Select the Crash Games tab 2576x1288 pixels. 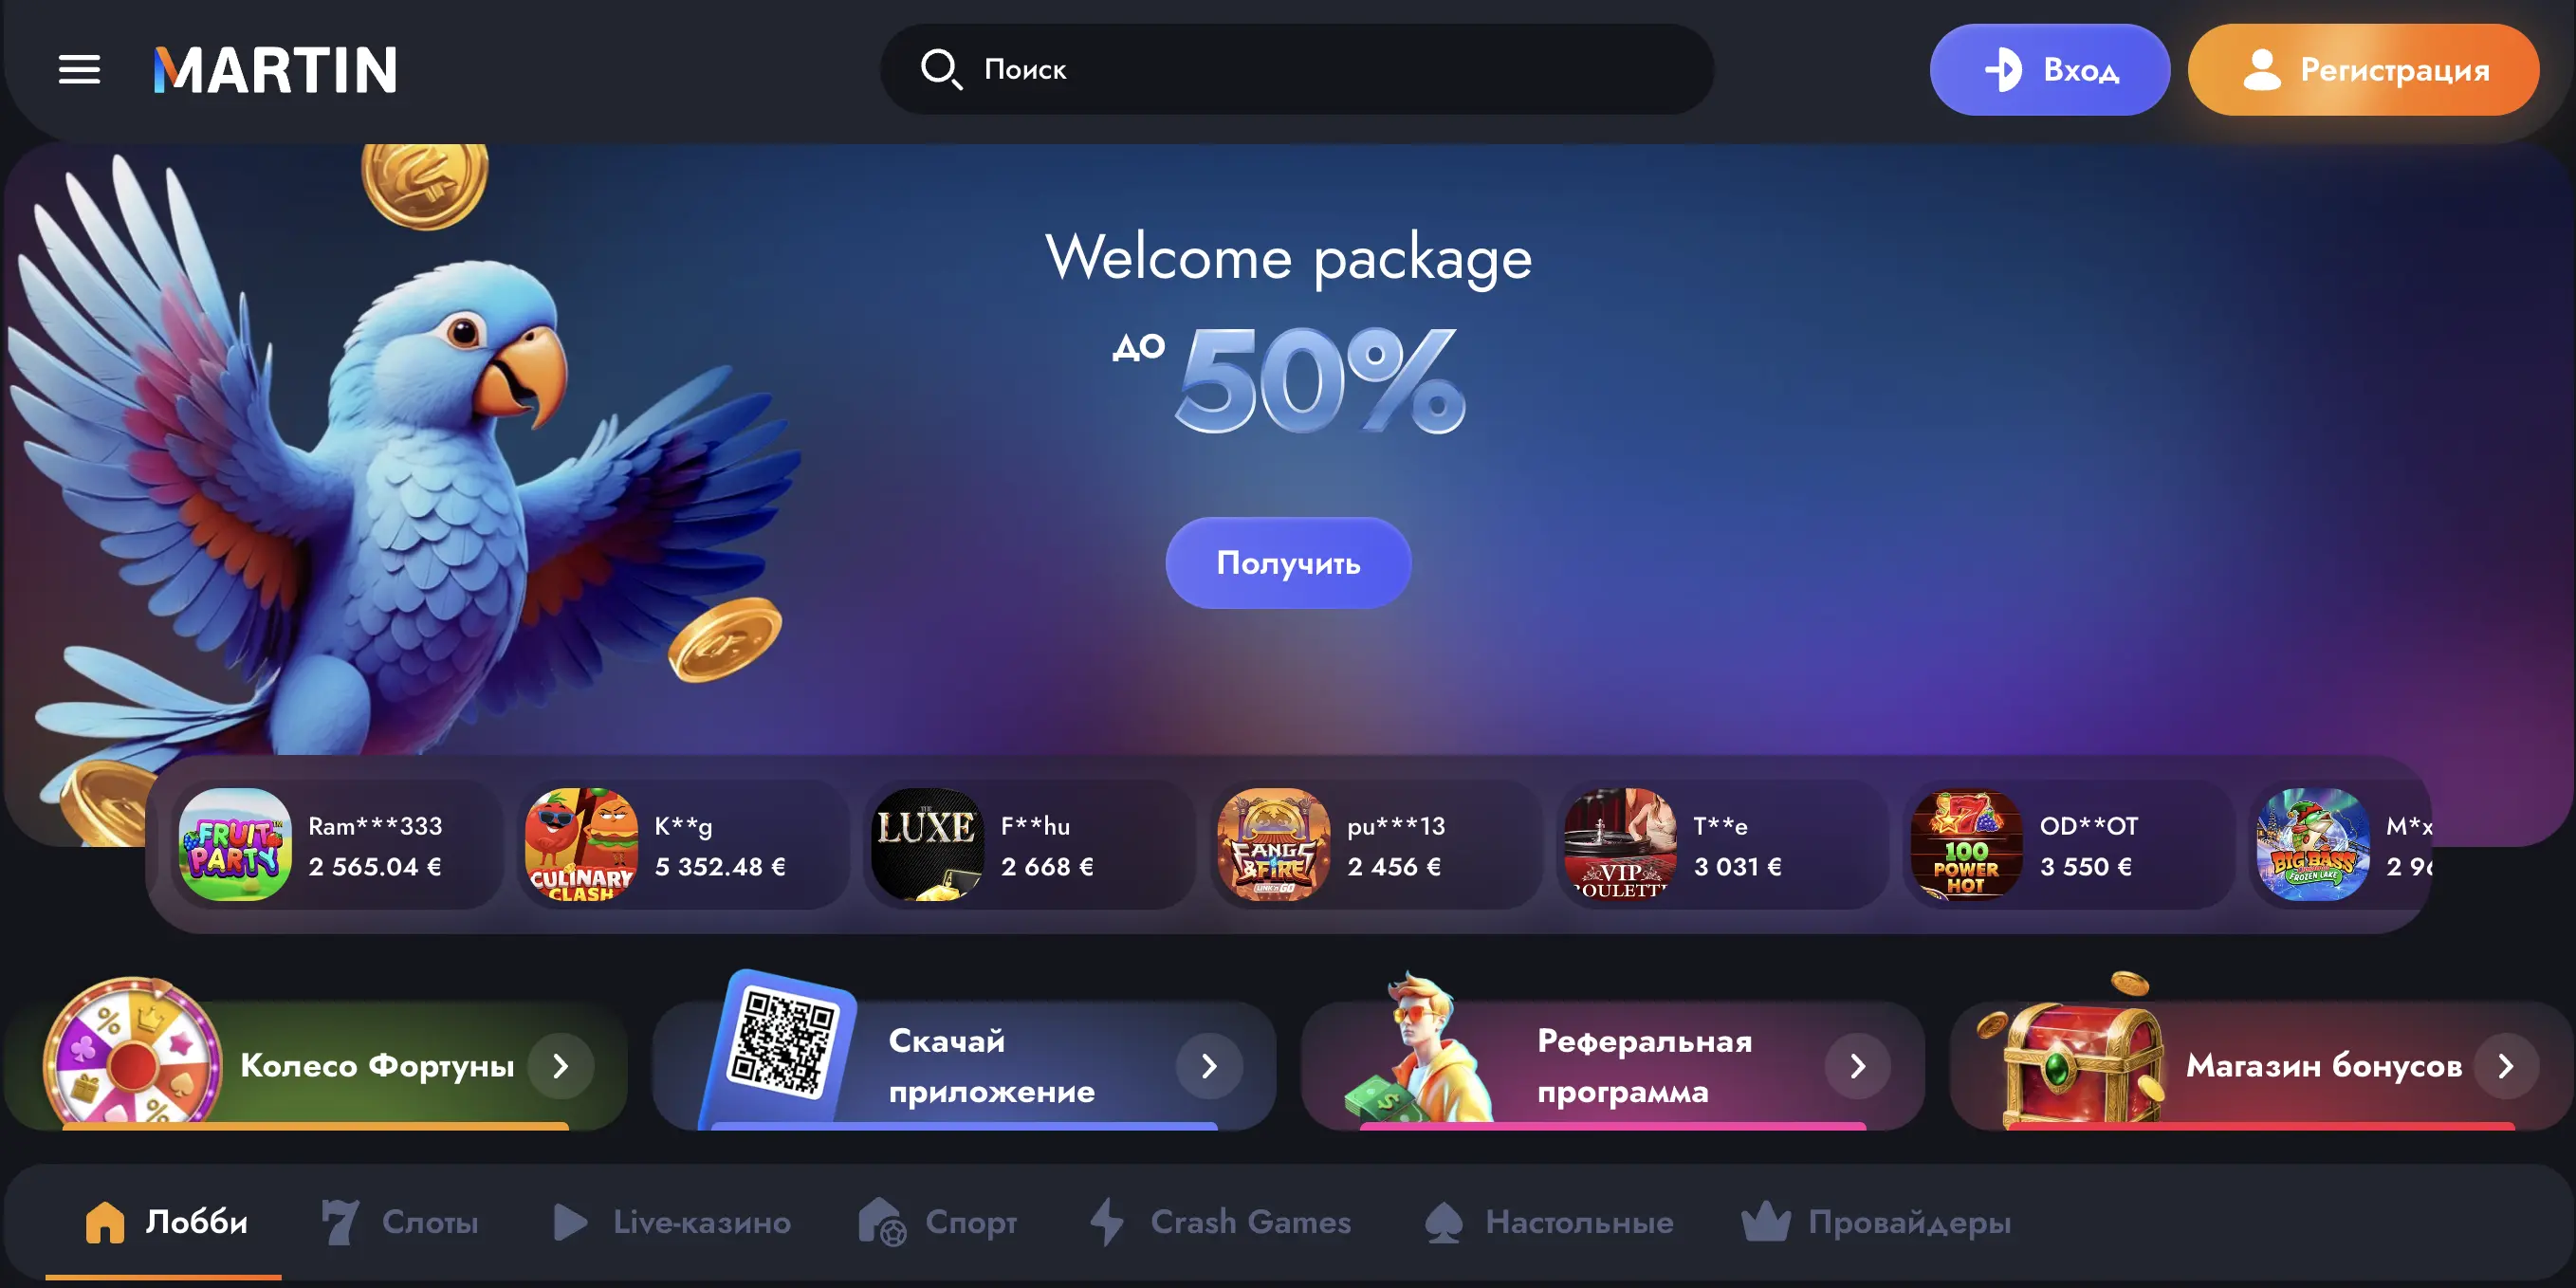coord(1220,1222)
